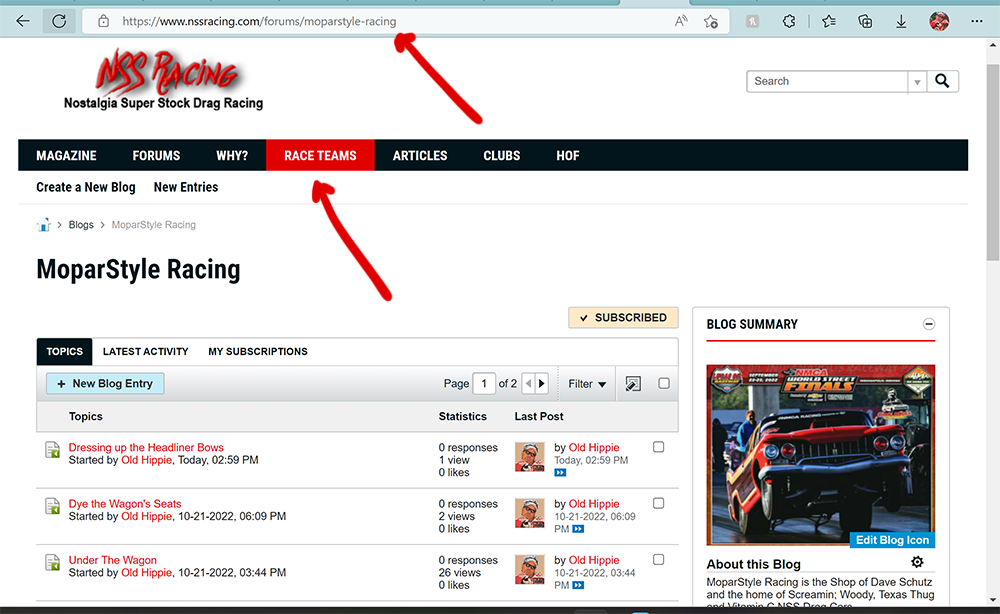This screenshot has height=614, width=1000.
Task: Click topic icon for Dressing up the Headliner Bows
Action: tap(52, 450)
